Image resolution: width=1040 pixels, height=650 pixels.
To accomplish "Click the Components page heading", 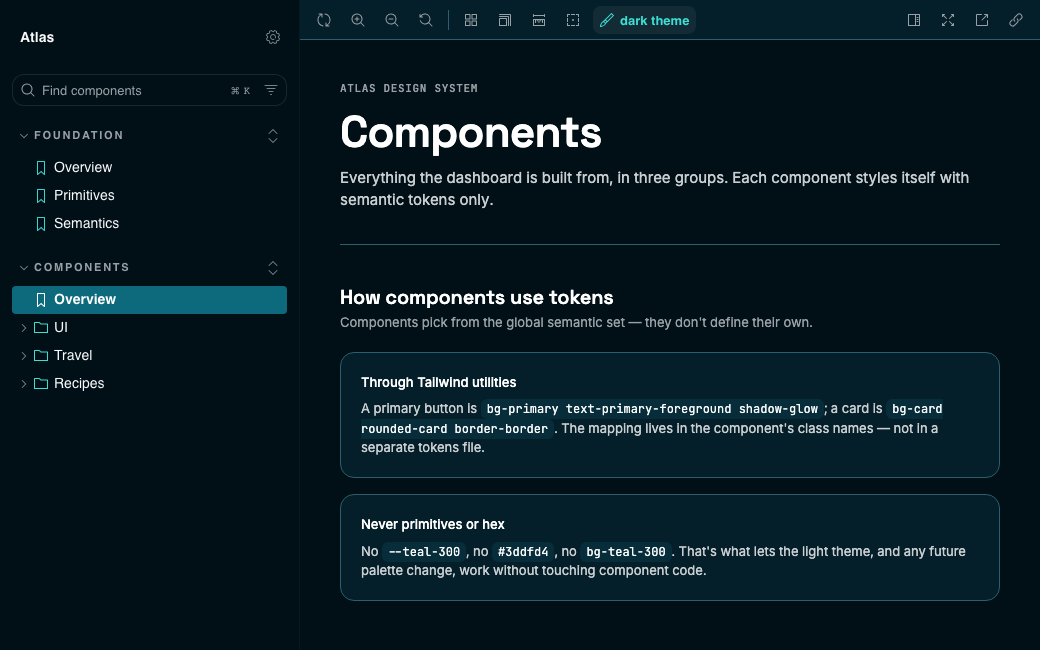I will pyautogui.click(x=471, y=132).
